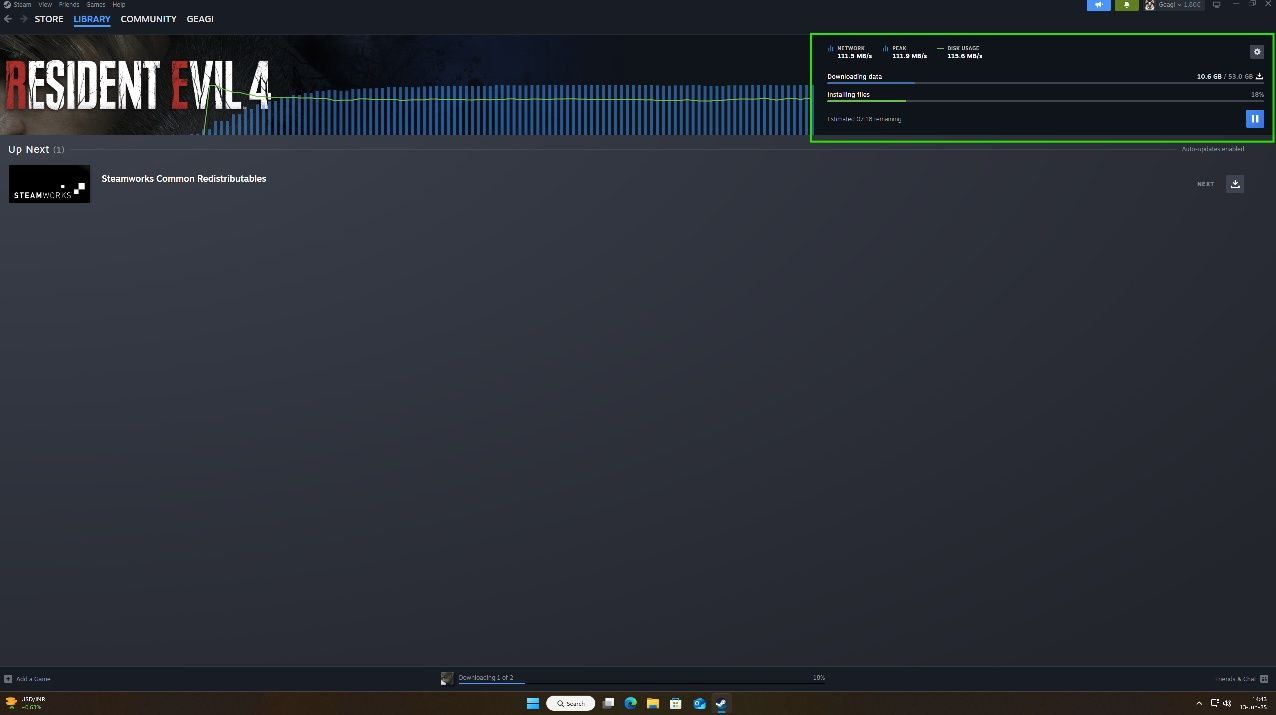The width and height of the screenshot is (1276, 715).
Task: Click the Geagi account avatar
Action: click(1150, 5)
